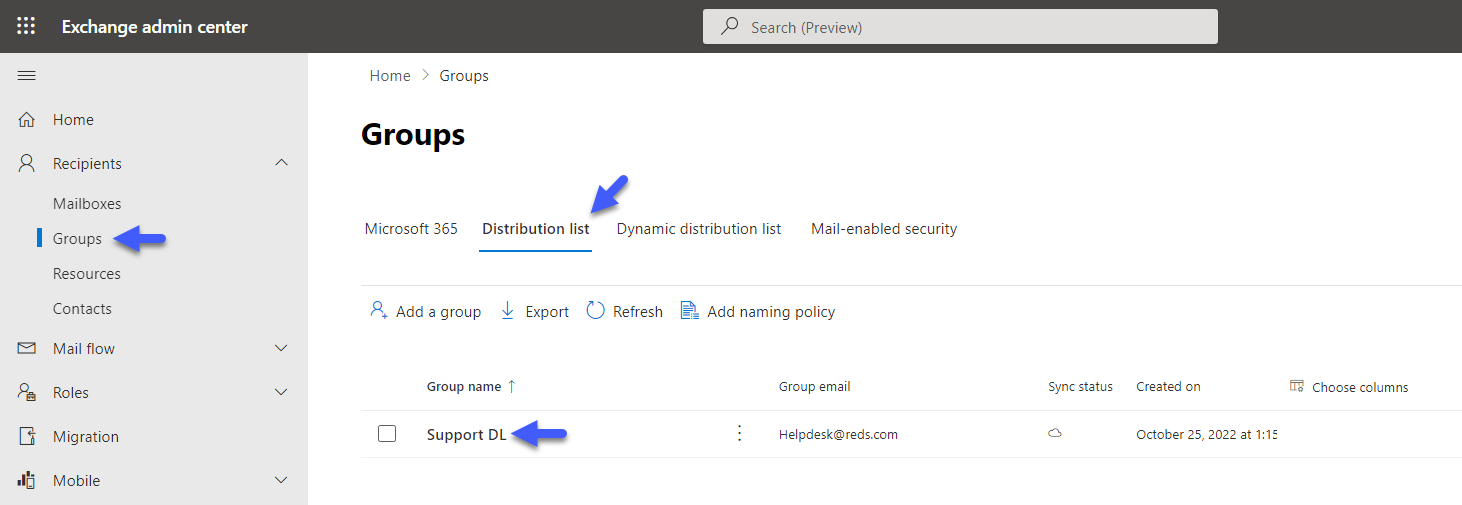Click the Migration label in sidebar
This screenshot has width=1462, height=505.
[x=86, y=436]
